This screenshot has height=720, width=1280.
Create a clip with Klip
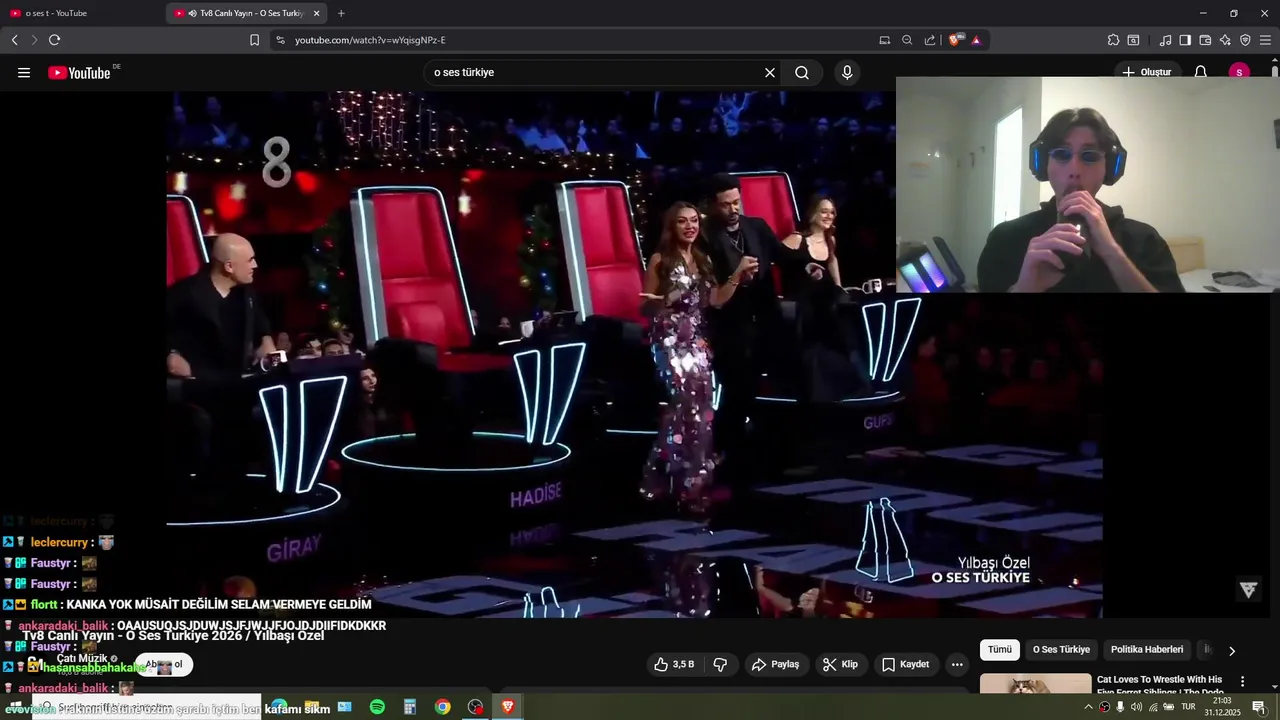[x=840, y=664]
